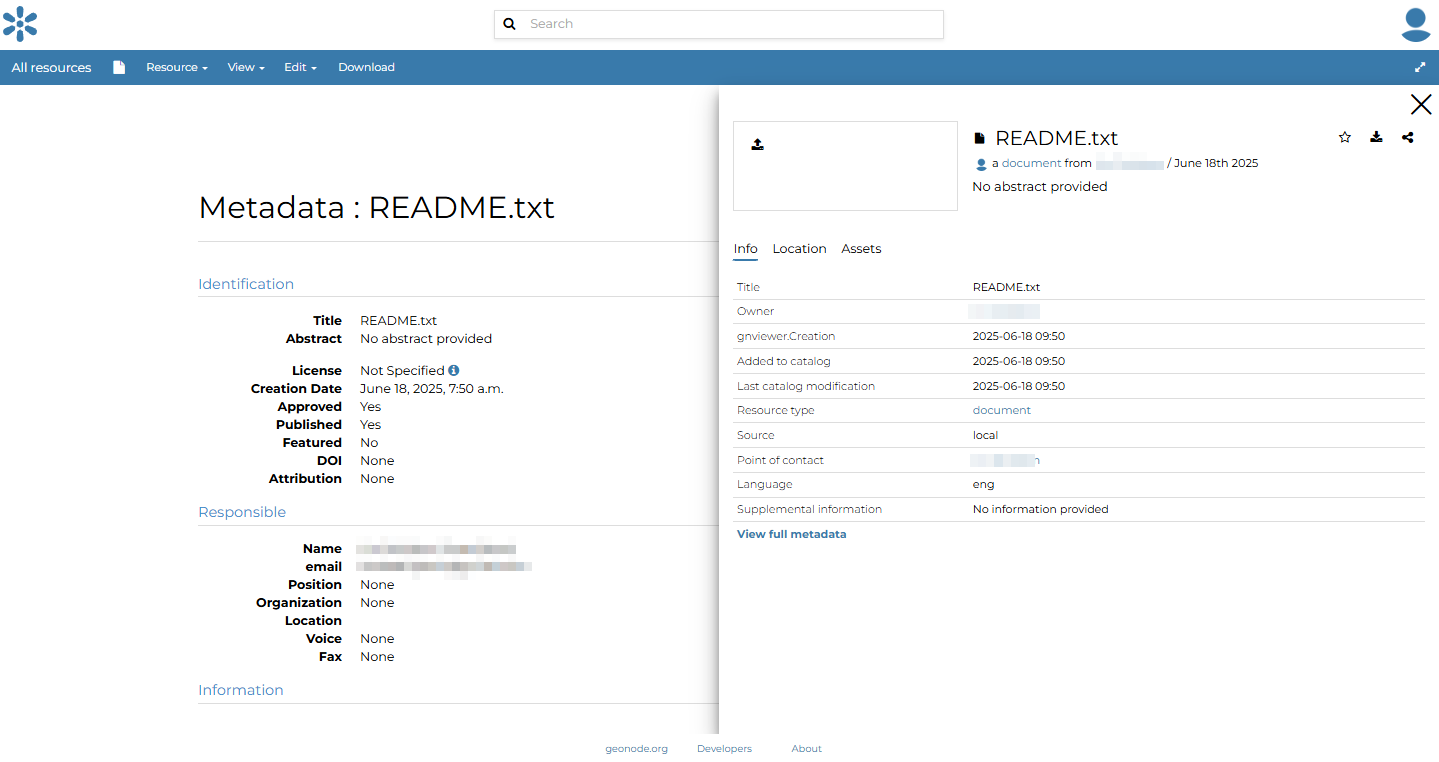Viewport: 1439px width, 762px height.
Task: Click the Information section heading
Action: pos(240,691)
